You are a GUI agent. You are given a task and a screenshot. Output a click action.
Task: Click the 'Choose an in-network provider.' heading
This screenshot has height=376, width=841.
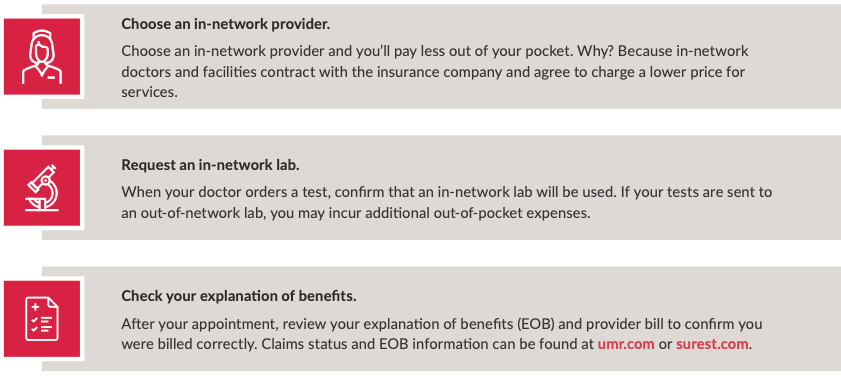pos(226,24)
